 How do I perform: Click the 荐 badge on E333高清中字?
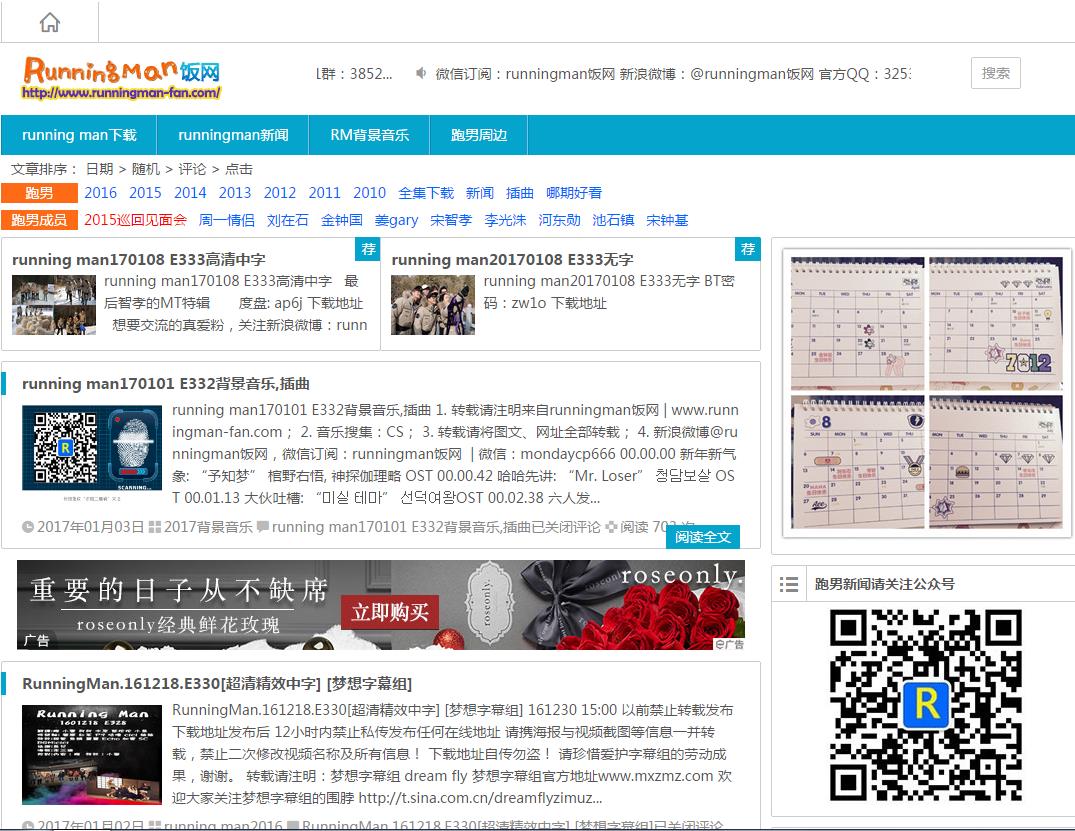(368, 249)
